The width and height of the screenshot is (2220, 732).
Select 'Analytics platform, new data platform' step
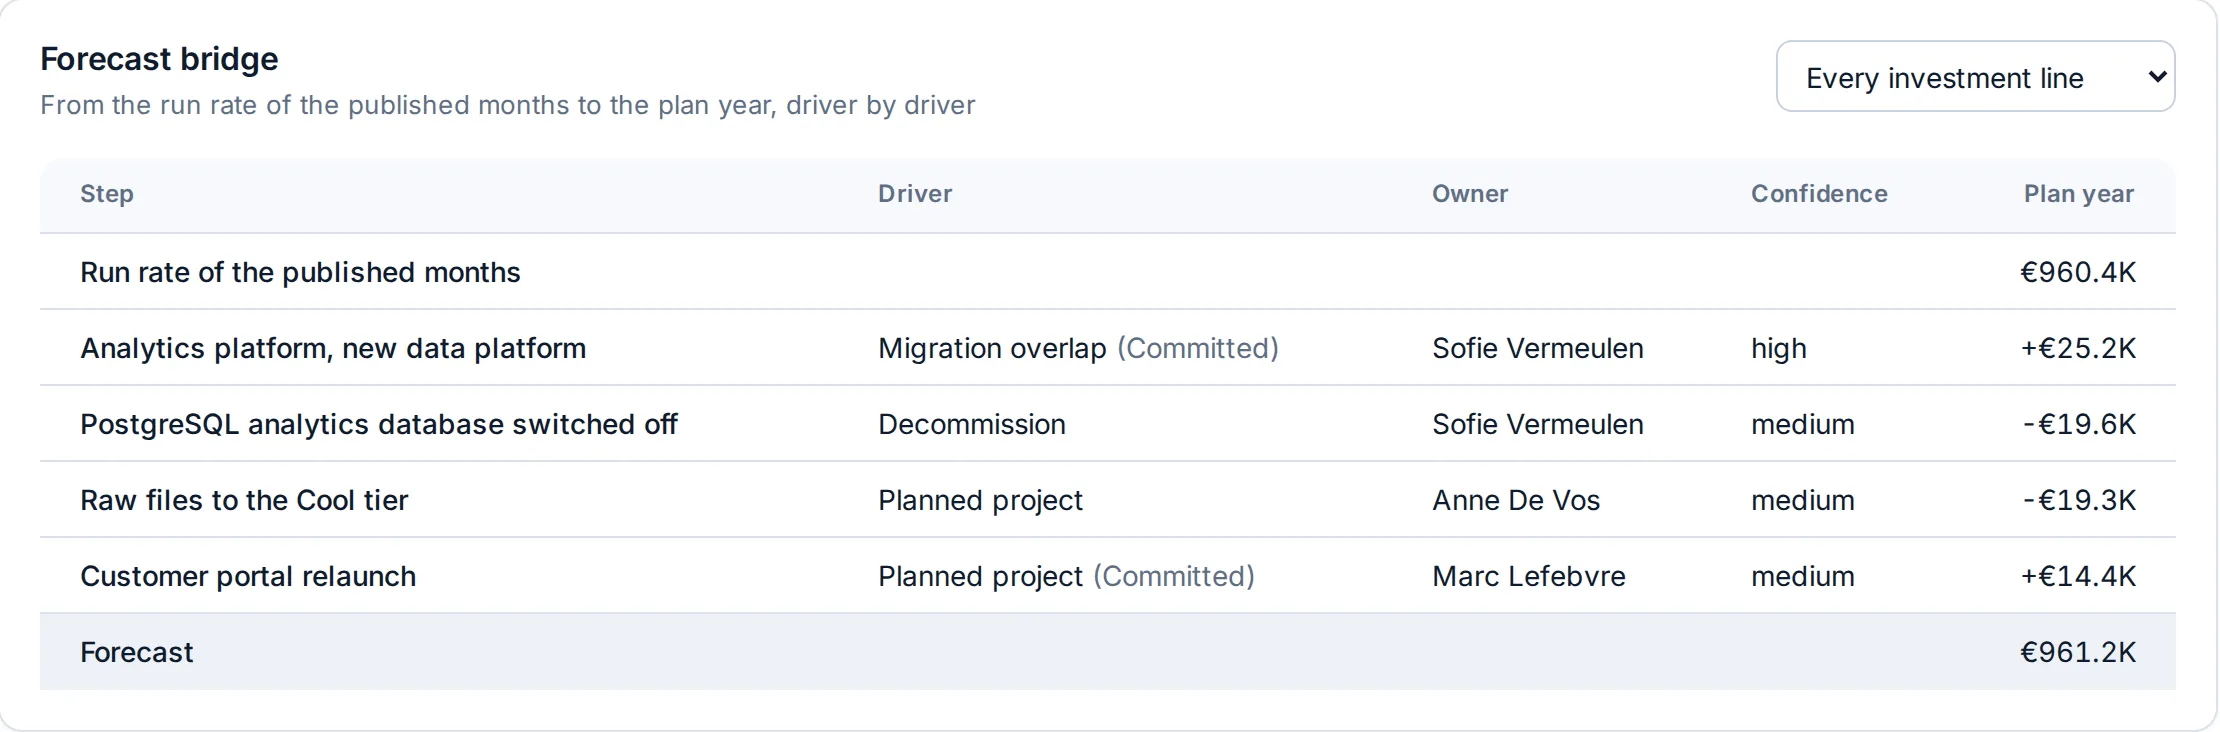click(333, 348)
